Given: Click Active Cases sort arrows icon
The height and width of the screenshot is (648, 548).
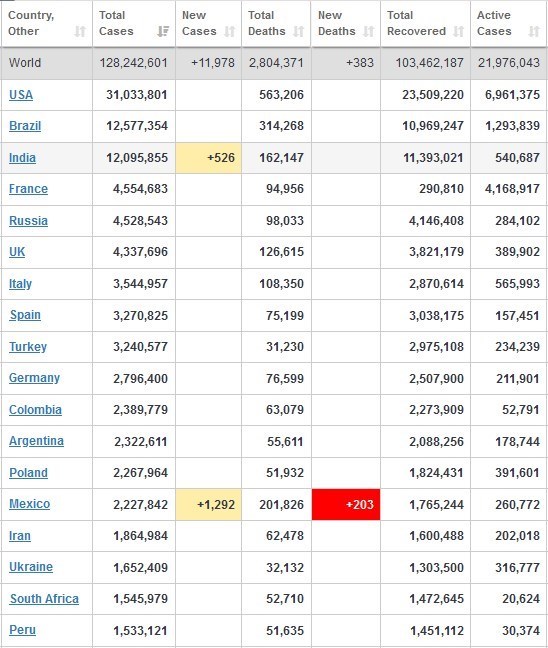Looking at the screenshot, I should tap(534, 31).
